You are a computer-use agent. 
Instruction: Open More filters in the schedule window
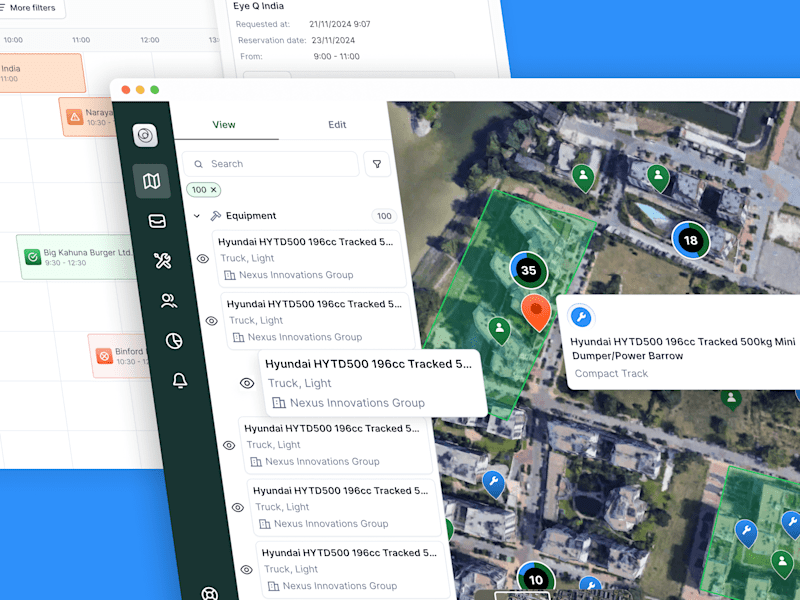coord(32,8)
